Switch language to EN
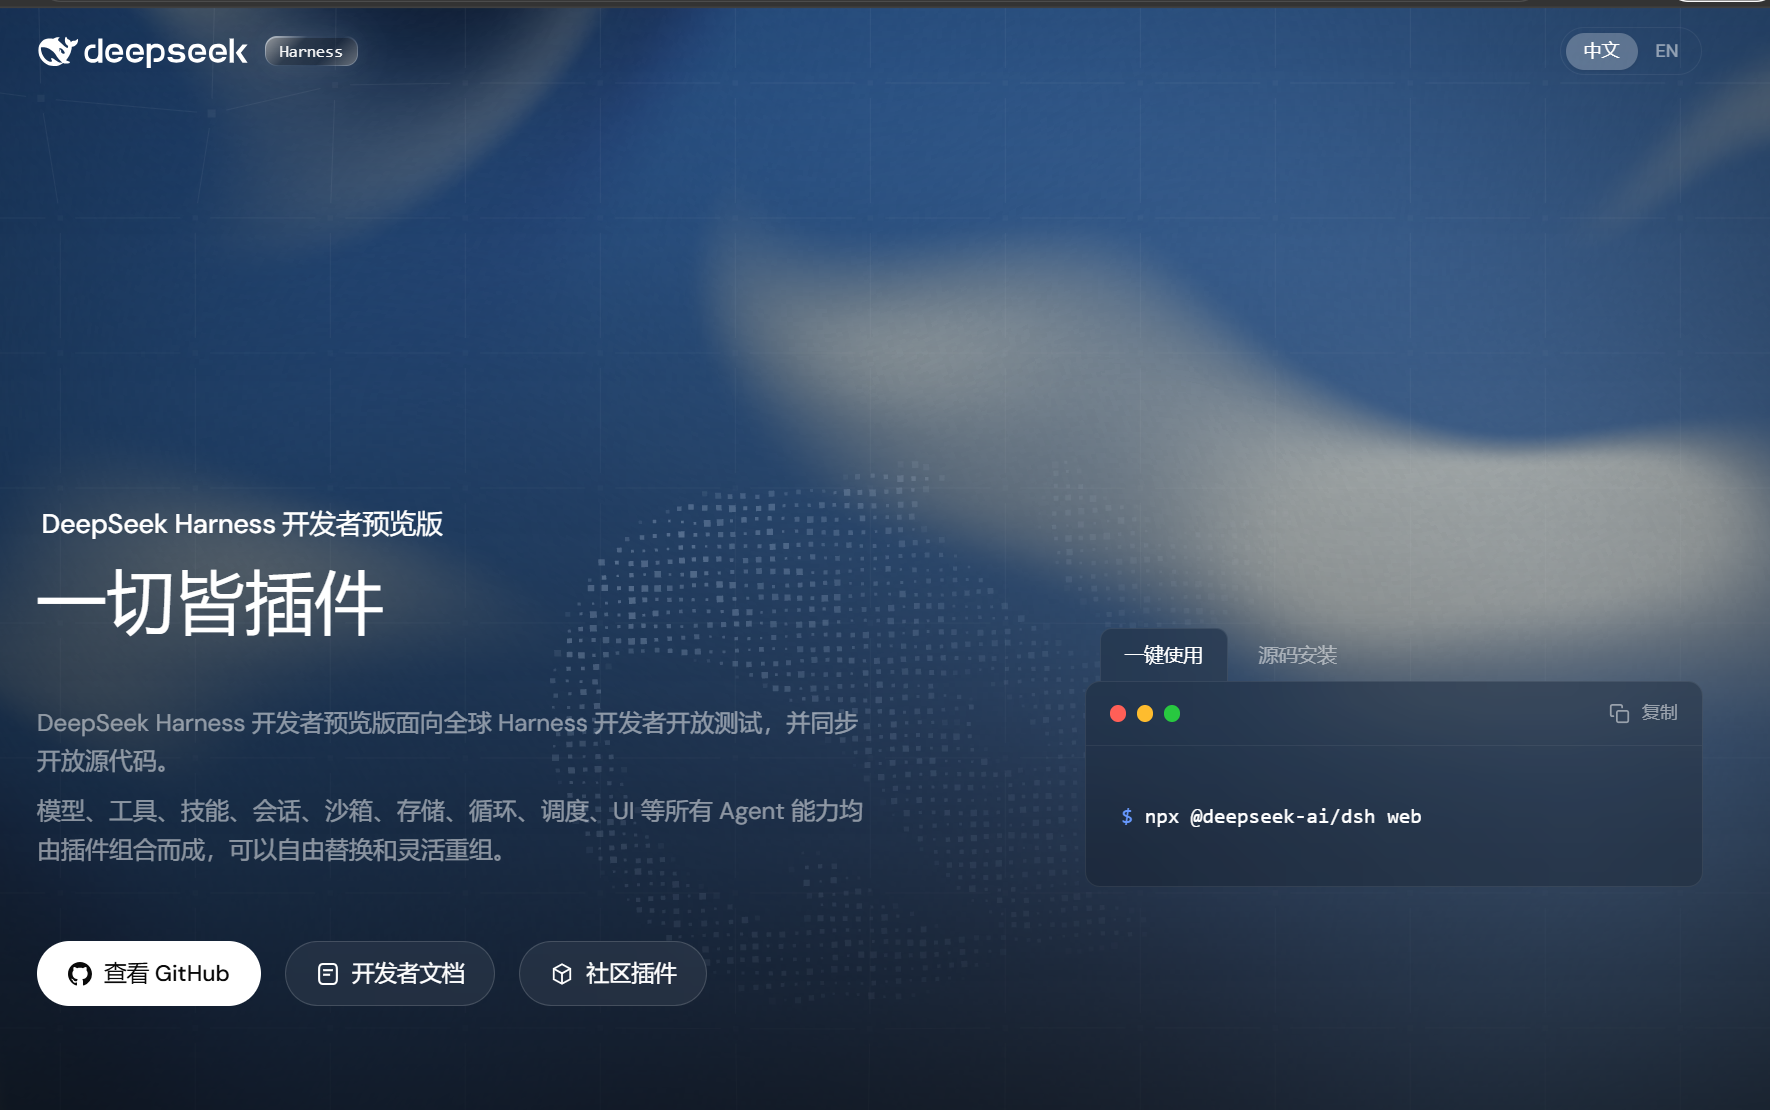1770x1110 pixels. click(x=1666, y=51)
